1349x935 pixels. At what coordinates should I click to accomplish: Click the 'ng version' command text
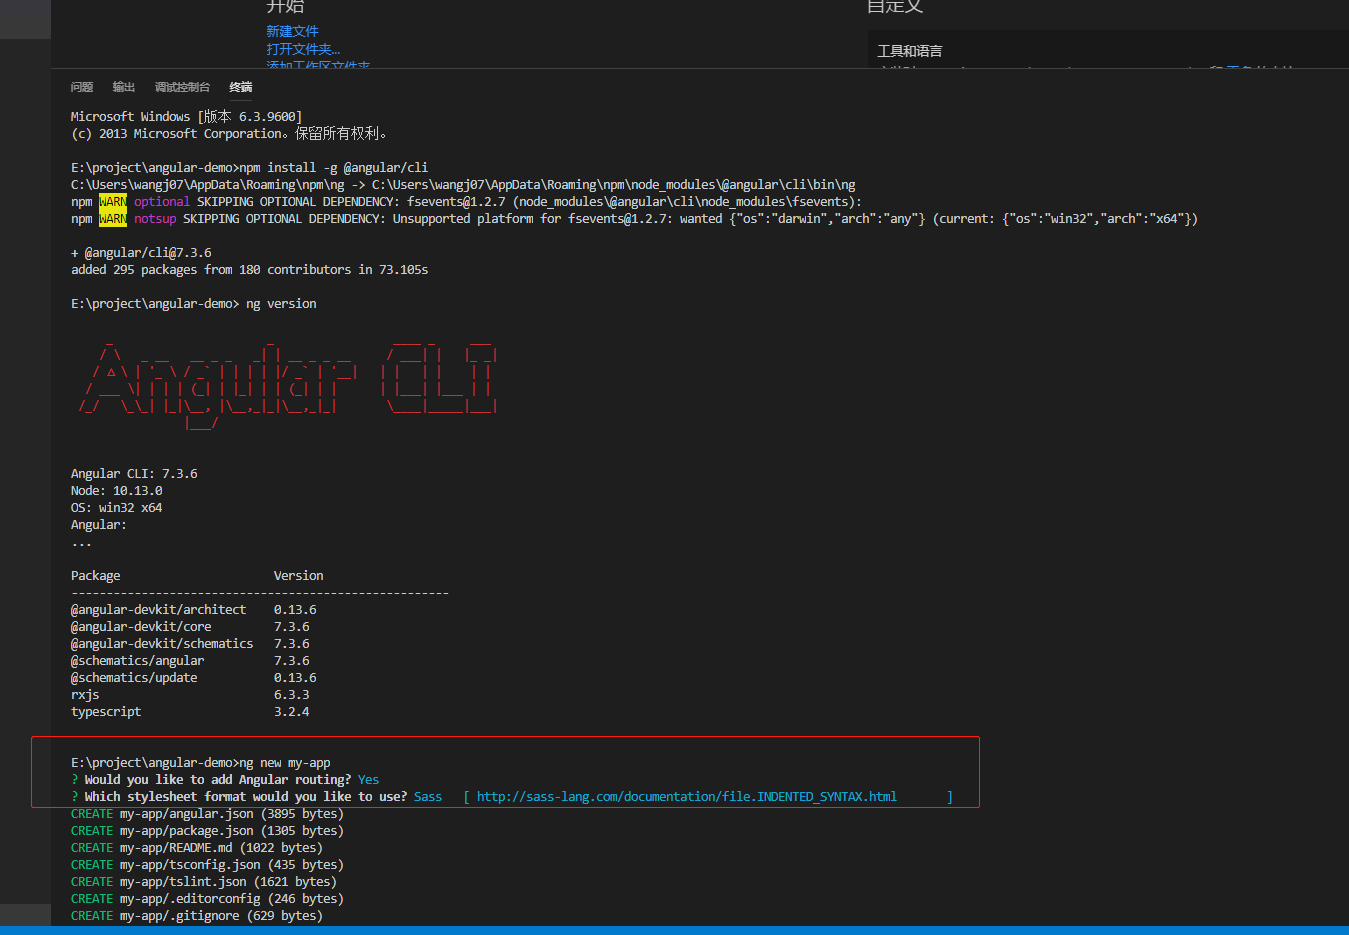281,304
